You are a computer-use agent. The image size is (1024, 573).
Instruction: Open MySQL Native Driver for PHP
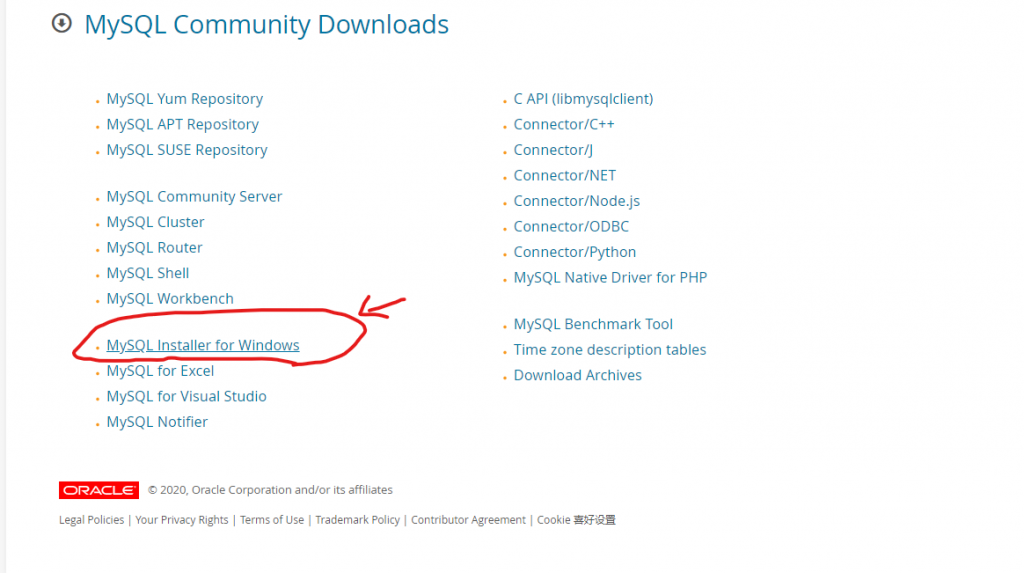[610, 277]
